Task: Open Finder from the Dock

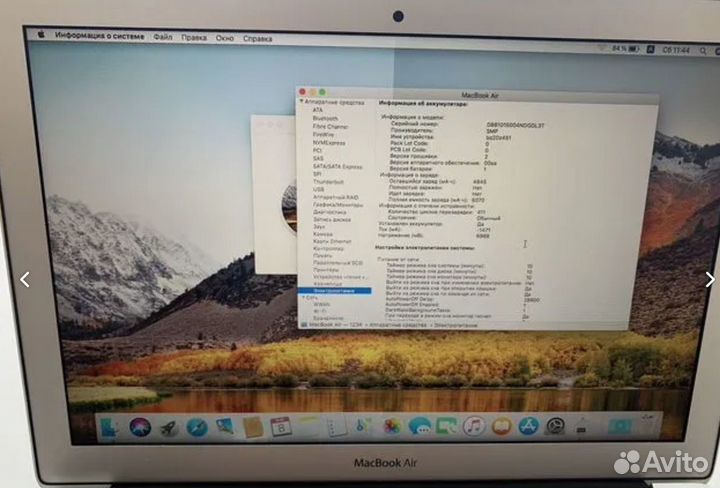Action: pos(110,428)
